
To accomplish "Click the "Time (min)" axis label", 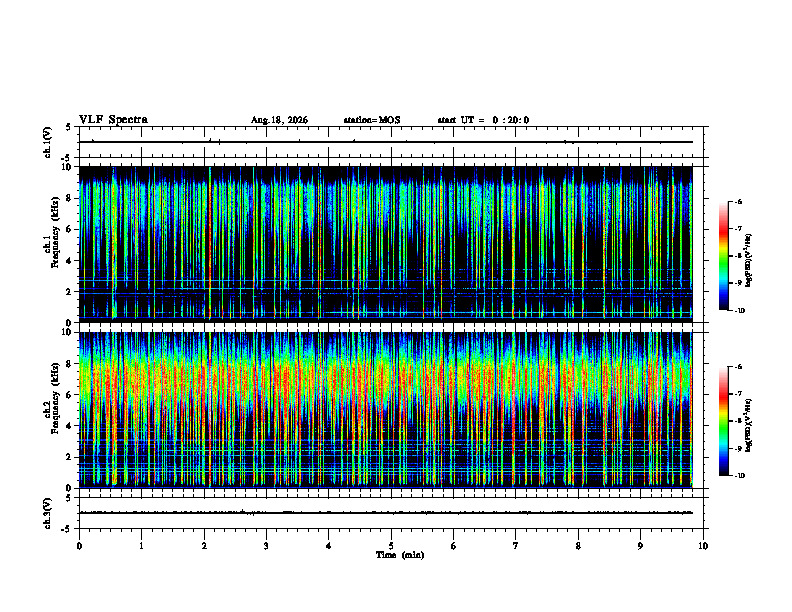I will [400, 555].
